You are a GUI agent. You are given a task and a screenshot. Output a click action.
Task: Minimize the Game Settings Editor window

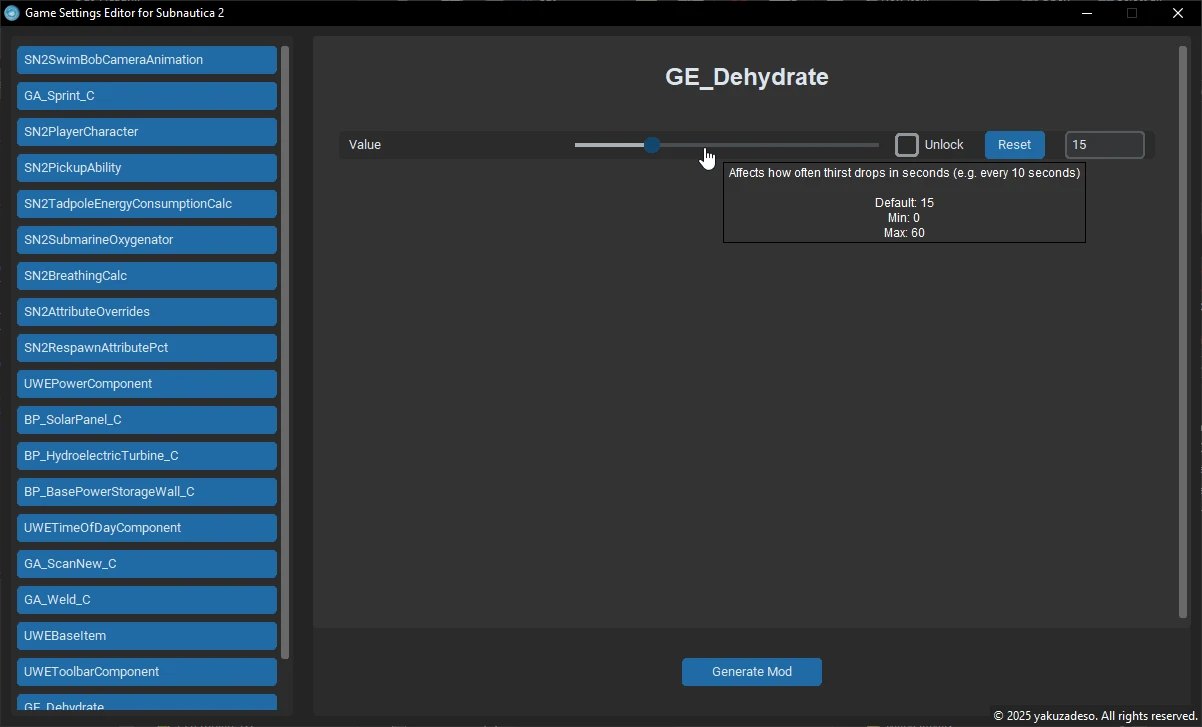(x=1087, y=13)
